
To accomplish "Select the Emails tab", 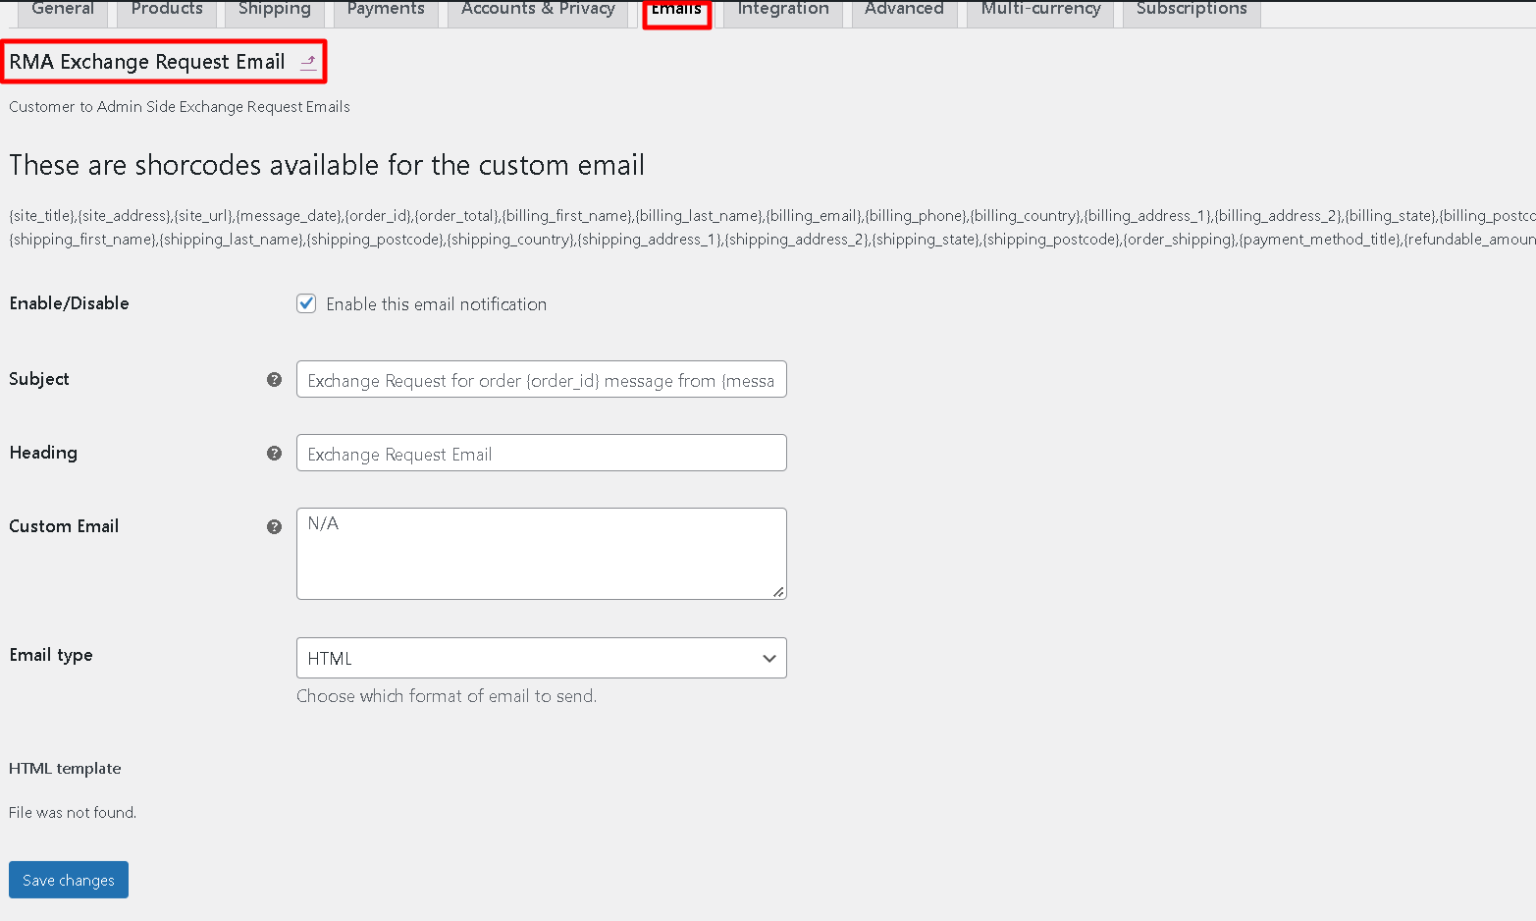I will point(677,8).
